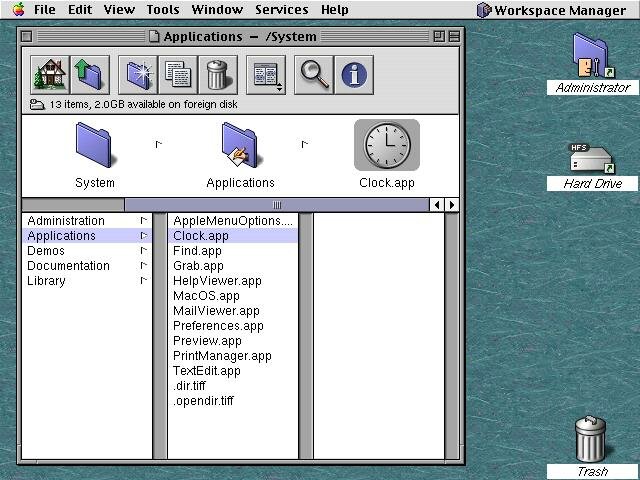Open the Help menu
The height and width of the screenshot is (480, 640).
pyautogui.click(x=335, y=9)
